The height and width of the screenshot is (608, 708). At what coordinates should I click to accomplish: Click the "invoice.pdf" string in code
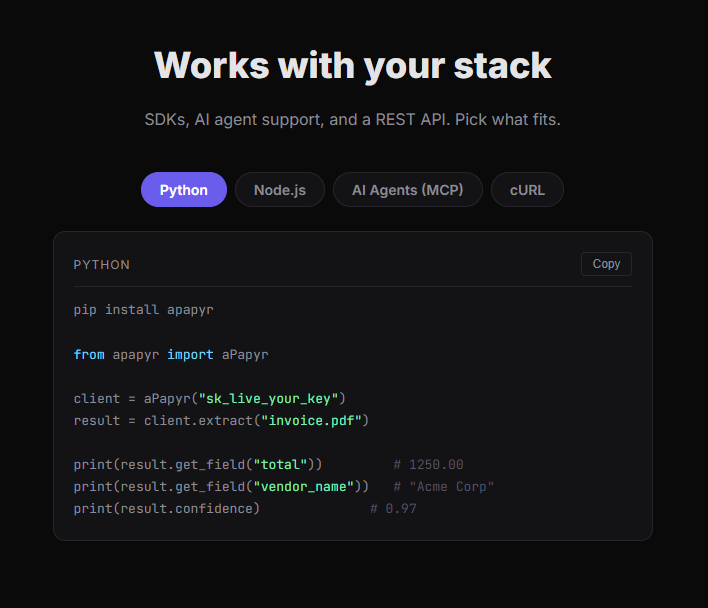pyautogui.click(x=311, y=421)
